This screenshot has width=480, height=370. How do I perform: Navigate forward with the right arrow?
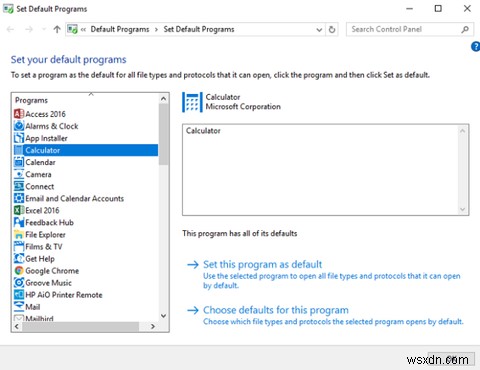29,29
